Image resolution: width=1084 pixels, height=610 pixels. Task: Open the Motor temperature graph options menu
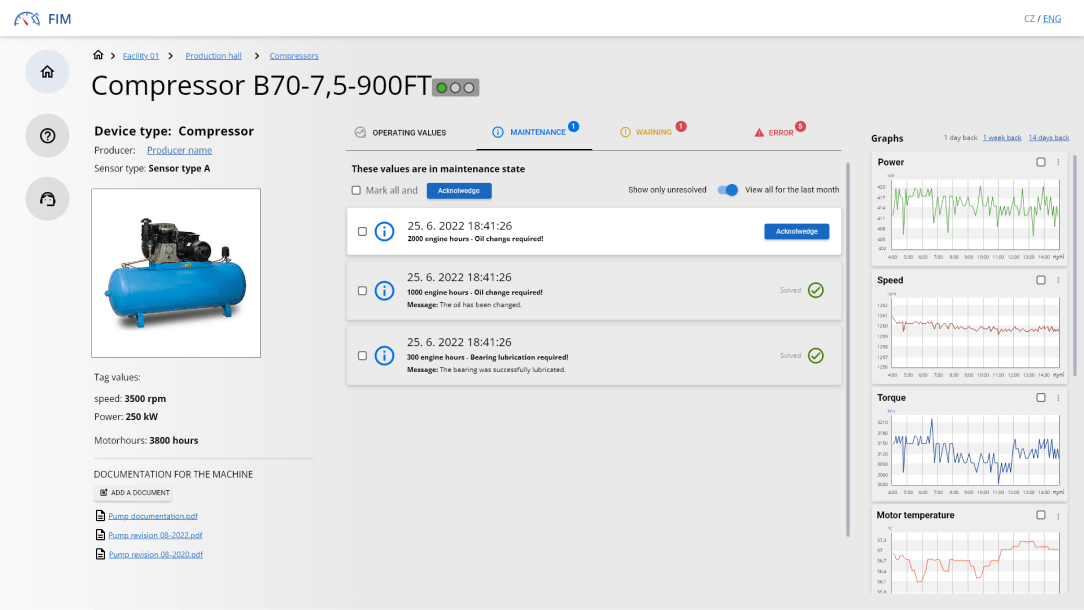[x=1058, y=515]
